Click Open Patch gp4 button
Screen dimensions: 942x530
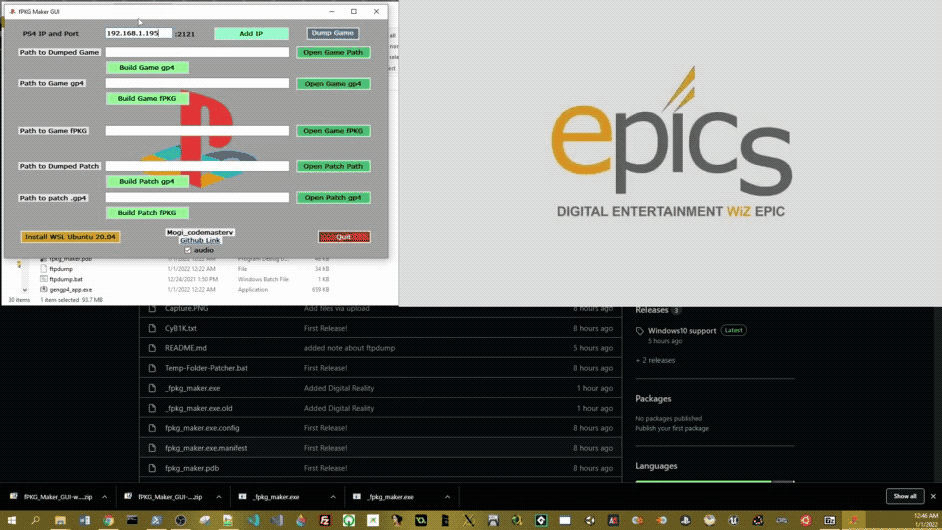(x=333, y=197)
